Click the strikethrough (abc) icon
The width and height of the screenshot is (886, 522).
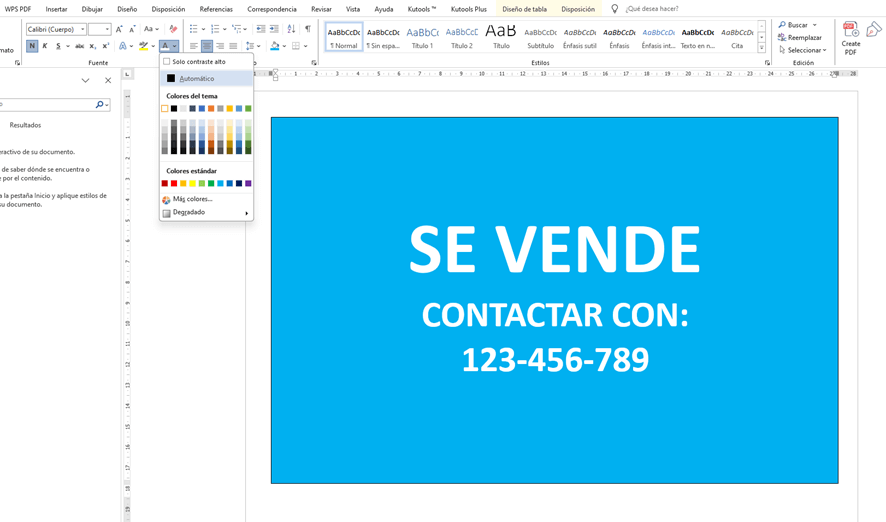point(79,46)
